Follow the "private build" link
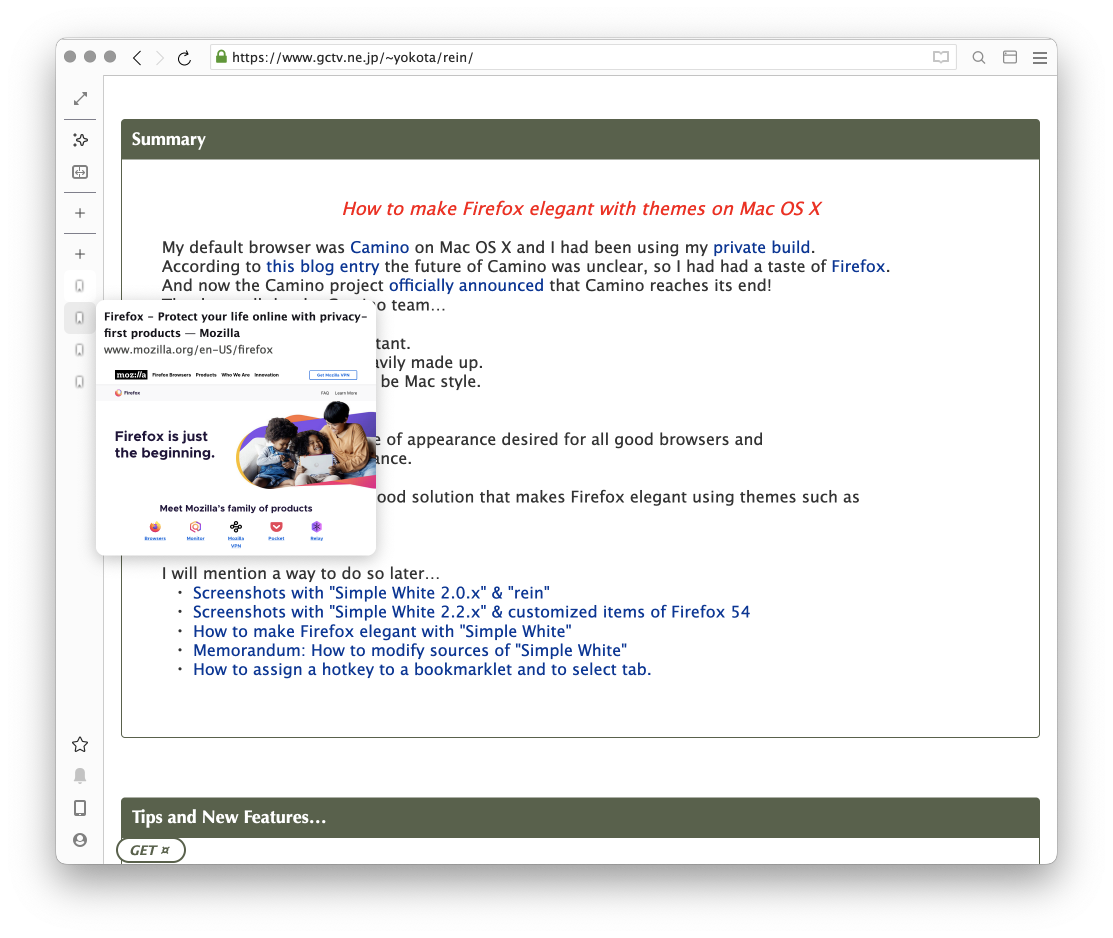The height and width of the screenshot is (938, 1113). (762, 248)
